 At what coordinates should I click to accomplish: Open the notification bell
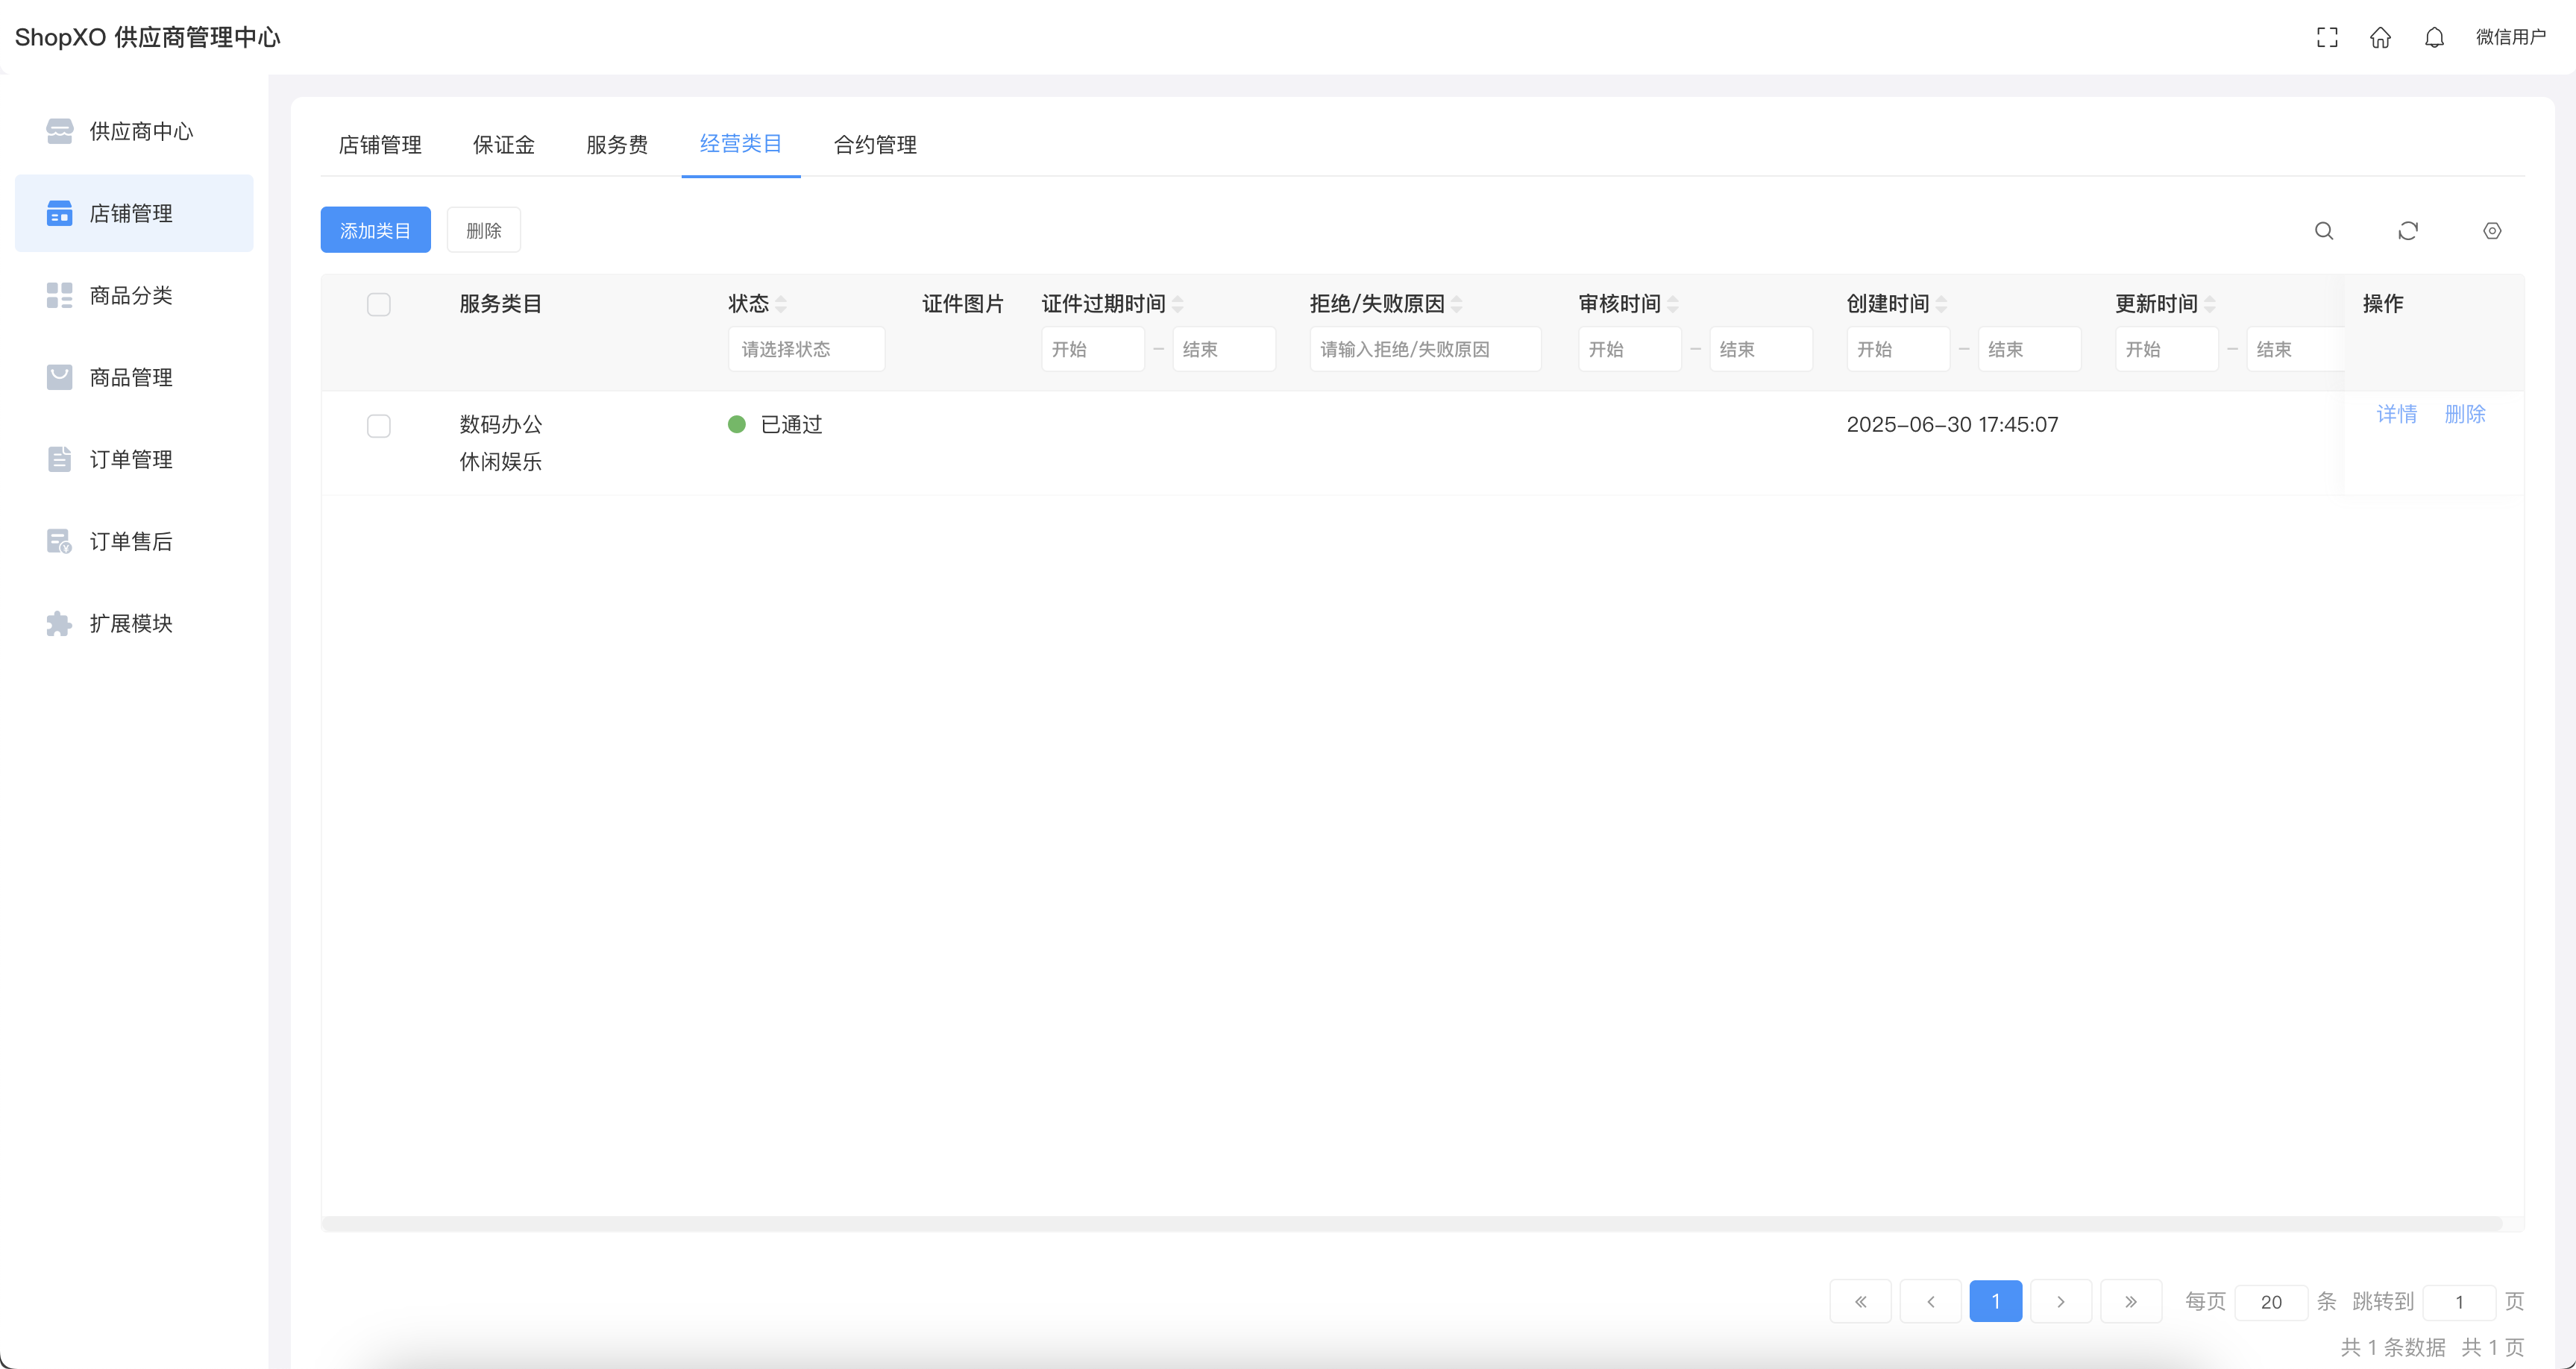[x=2434, y=37]
